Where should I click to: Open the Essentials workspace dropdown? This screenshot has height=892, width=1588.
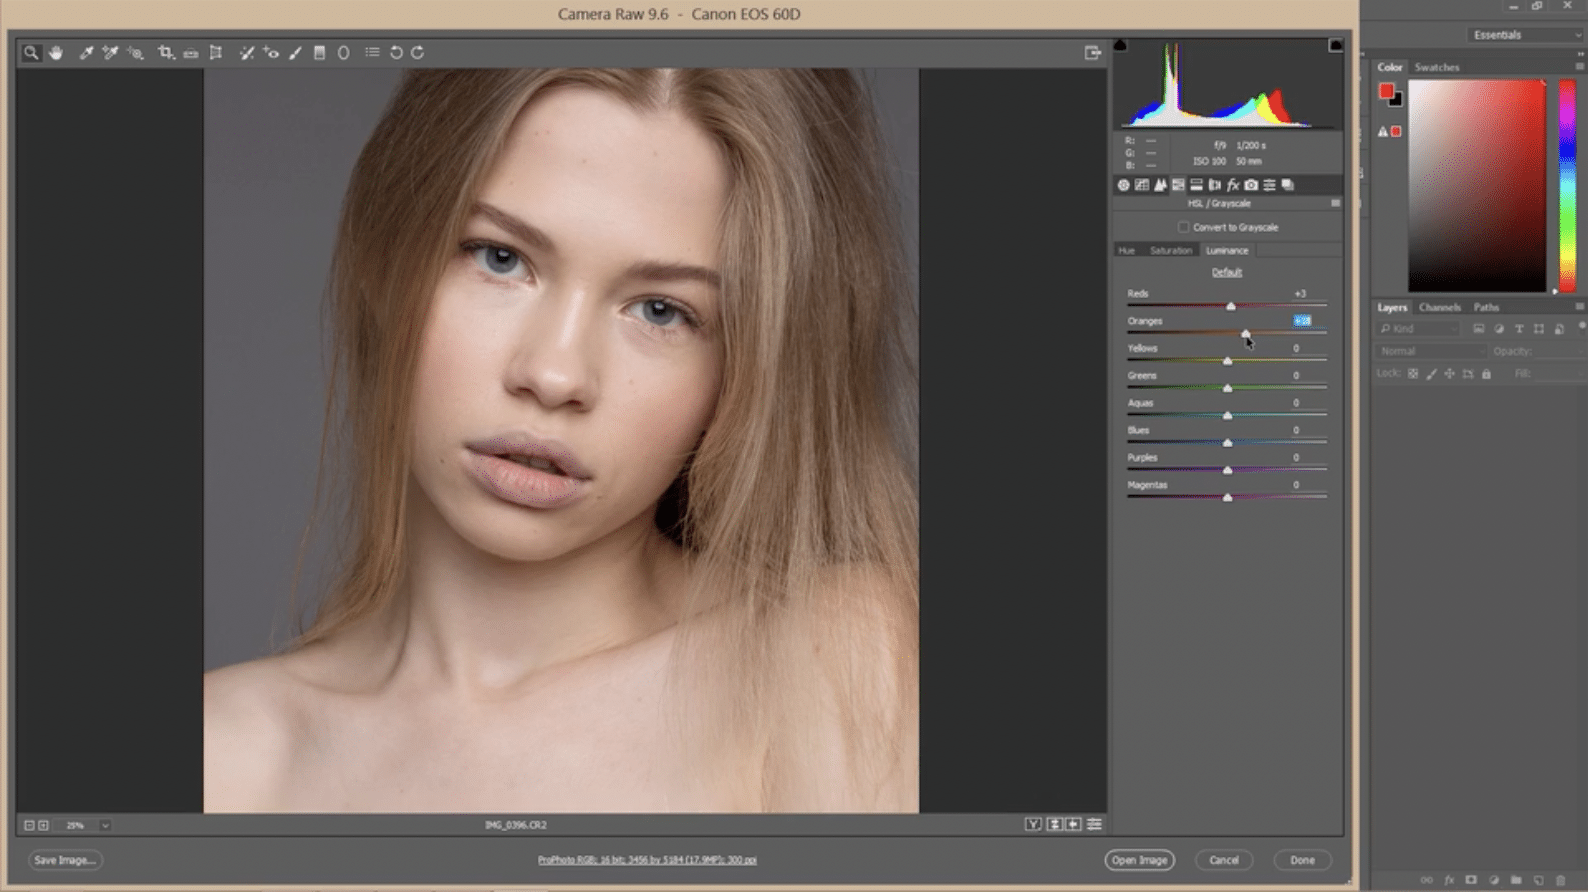tap(1526, 35)
